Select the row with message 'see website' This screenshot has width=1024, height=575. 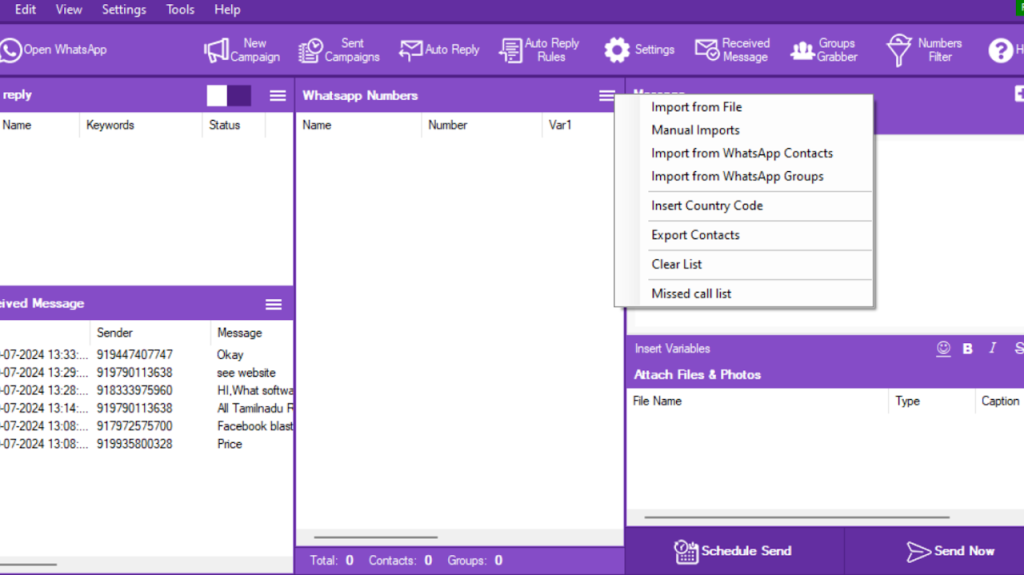click(147, 372)
